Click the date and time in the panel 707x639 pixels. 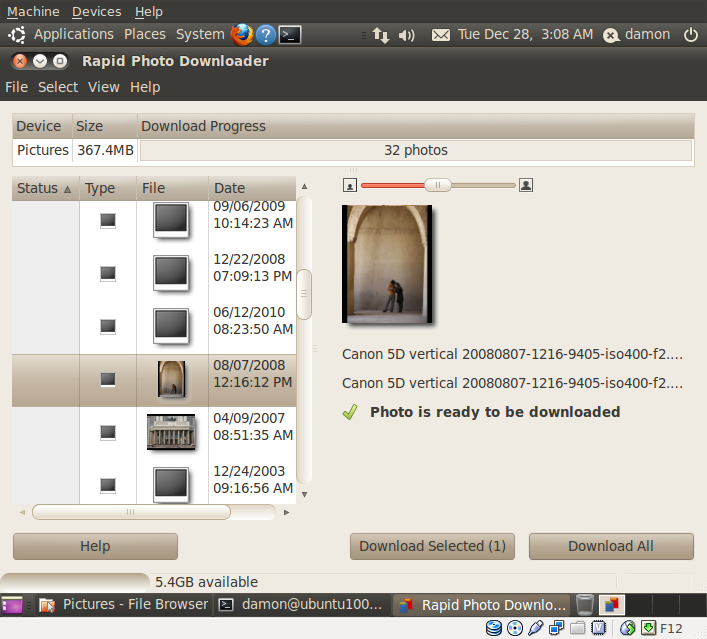pos(525,34)
